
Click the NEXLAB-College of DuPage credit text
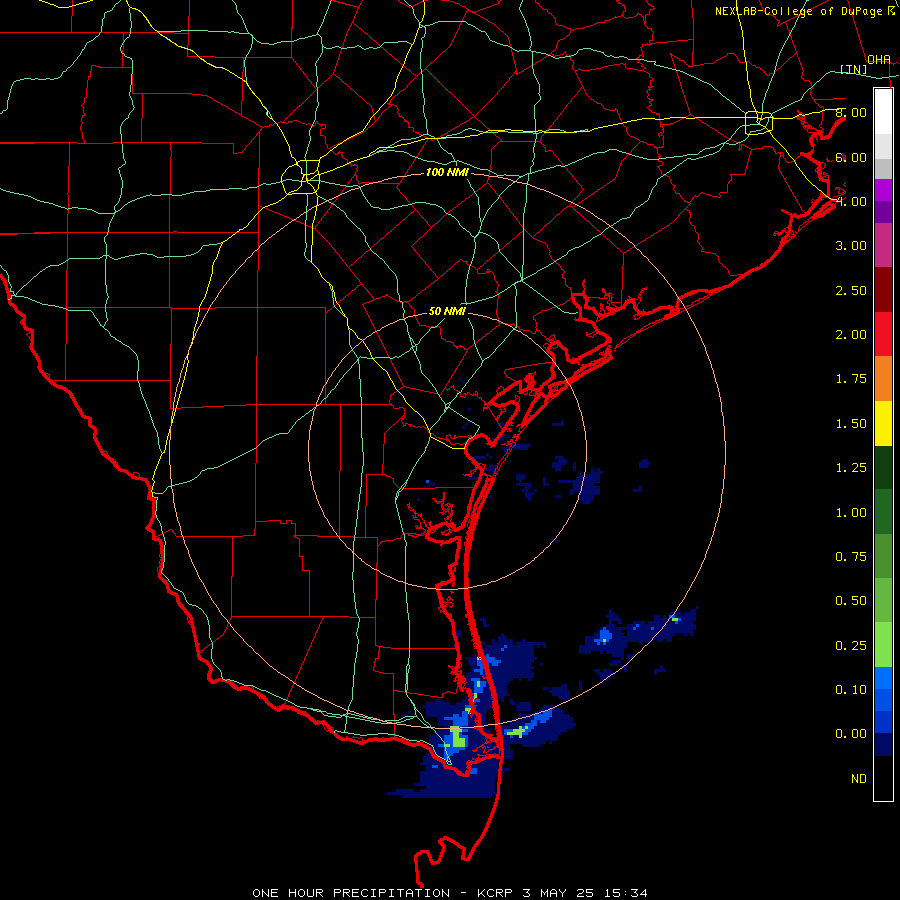[799, 11]
